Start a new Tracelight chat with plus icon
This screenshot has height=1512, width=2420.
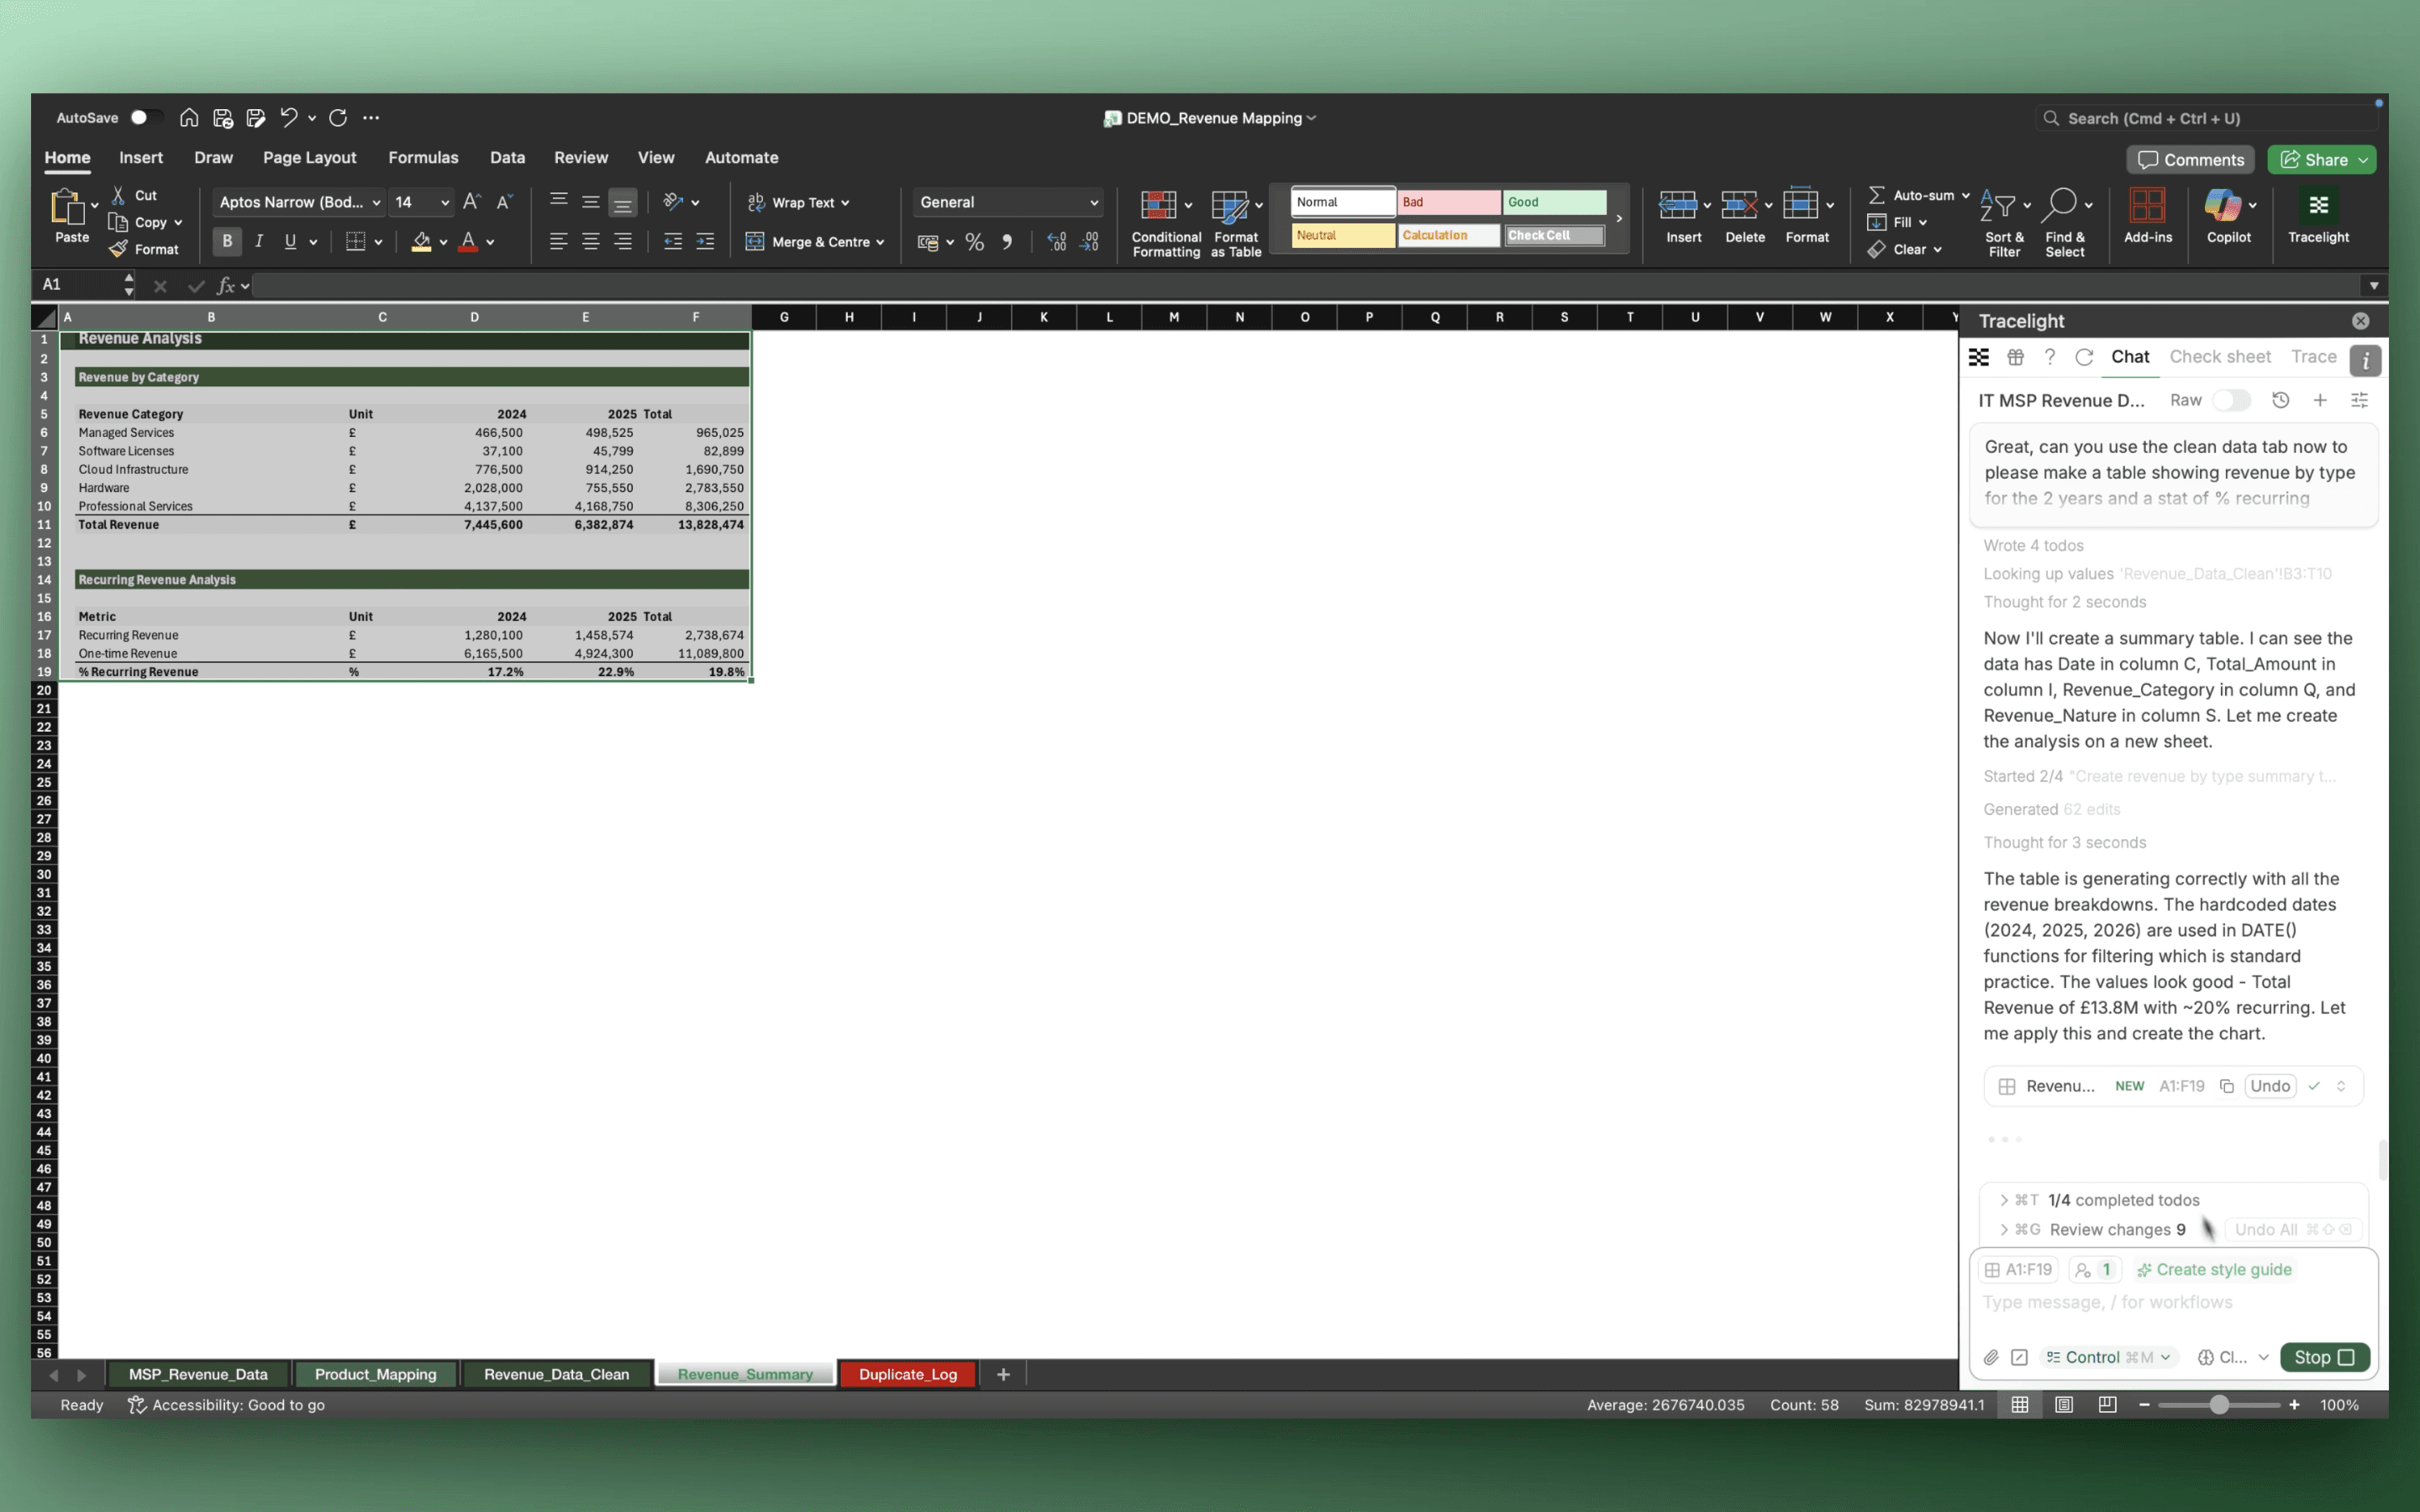2320,400
